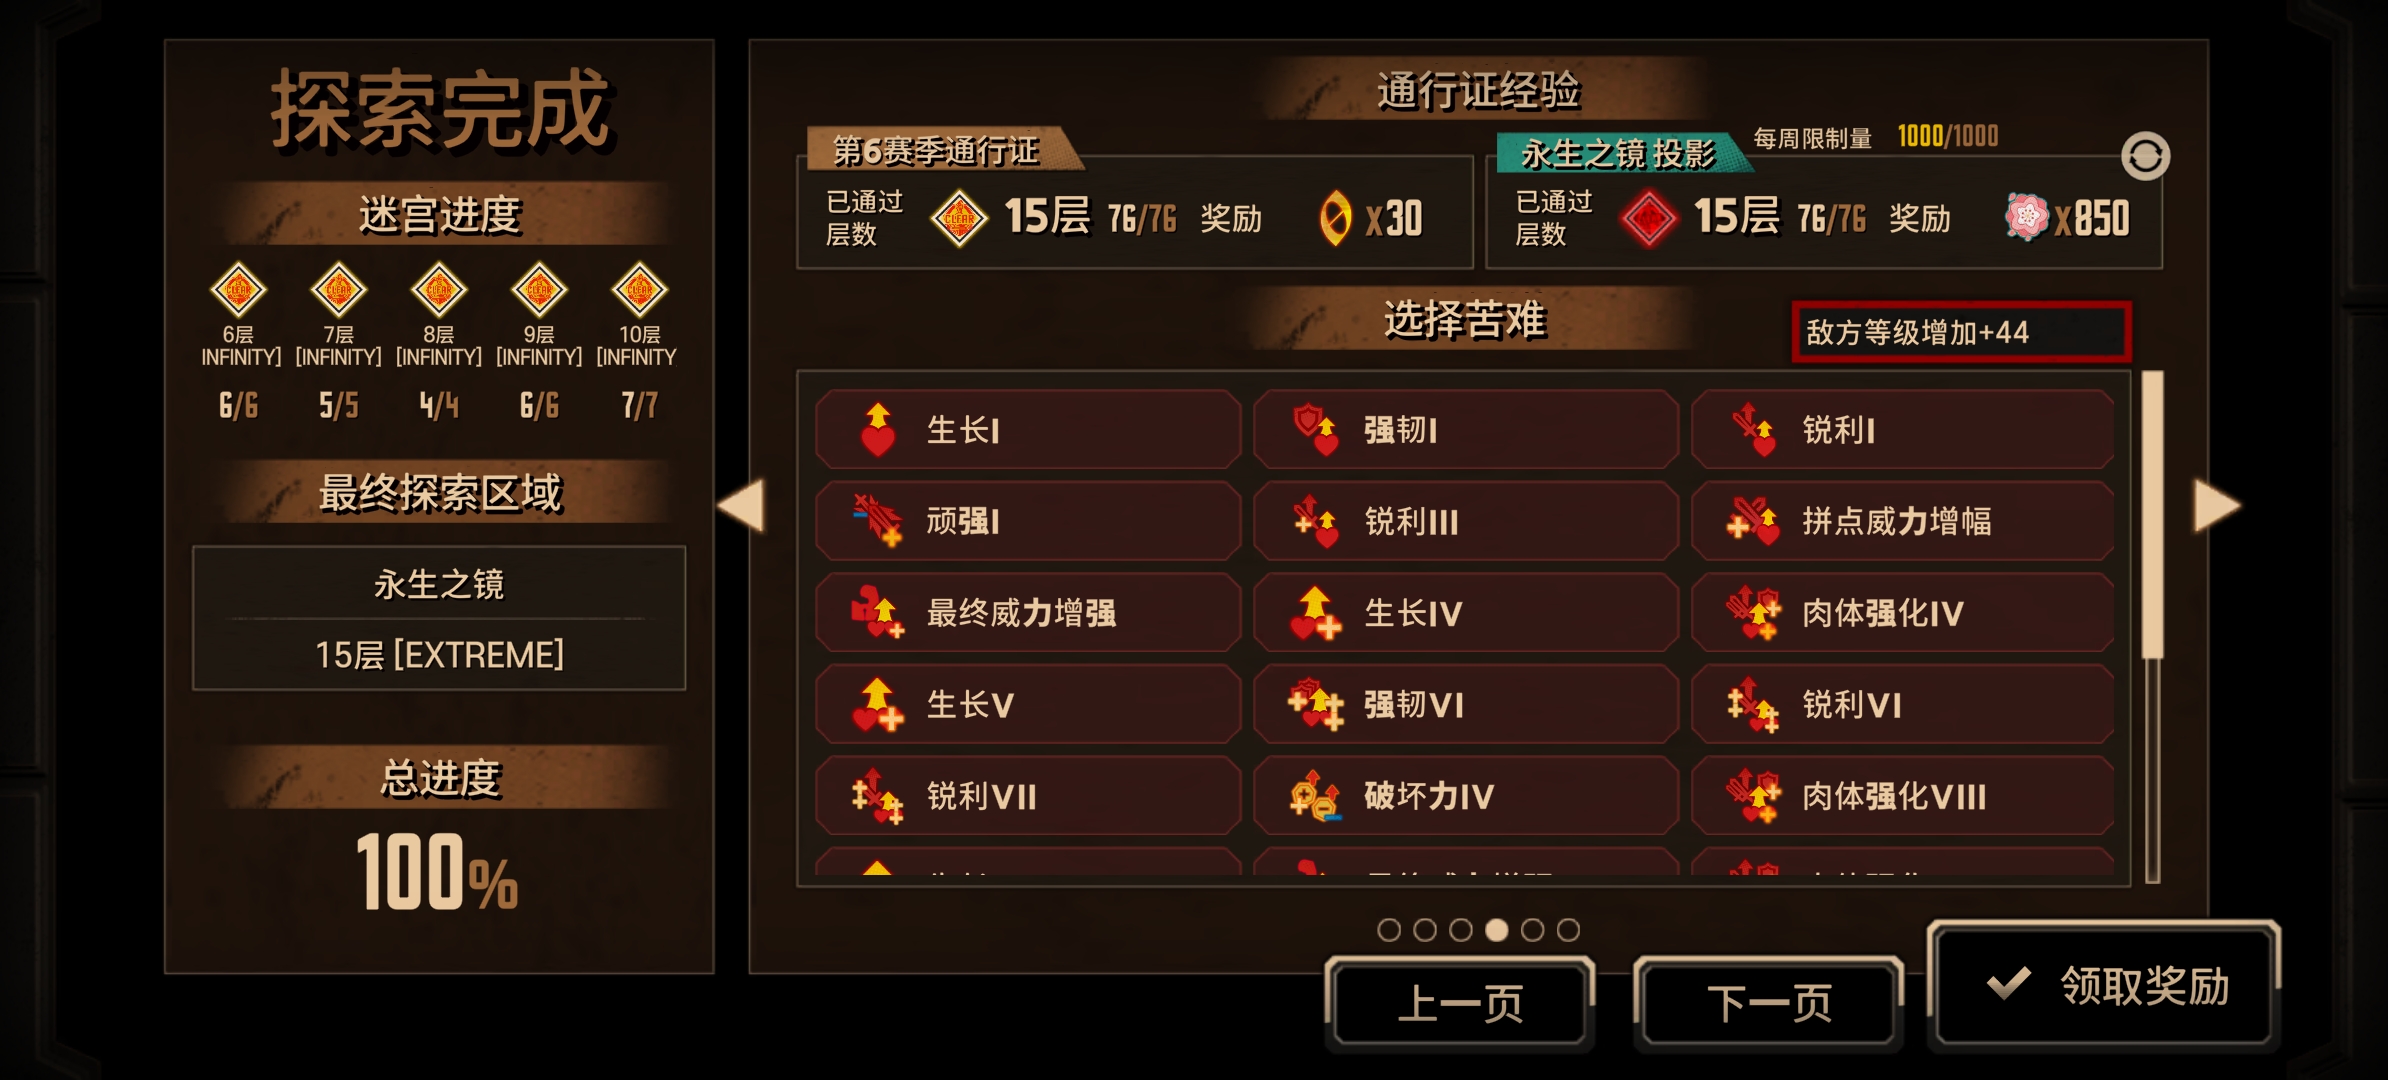Switch to 永生之镜 投影 tab
2388x1080 pixels.
1620,153
